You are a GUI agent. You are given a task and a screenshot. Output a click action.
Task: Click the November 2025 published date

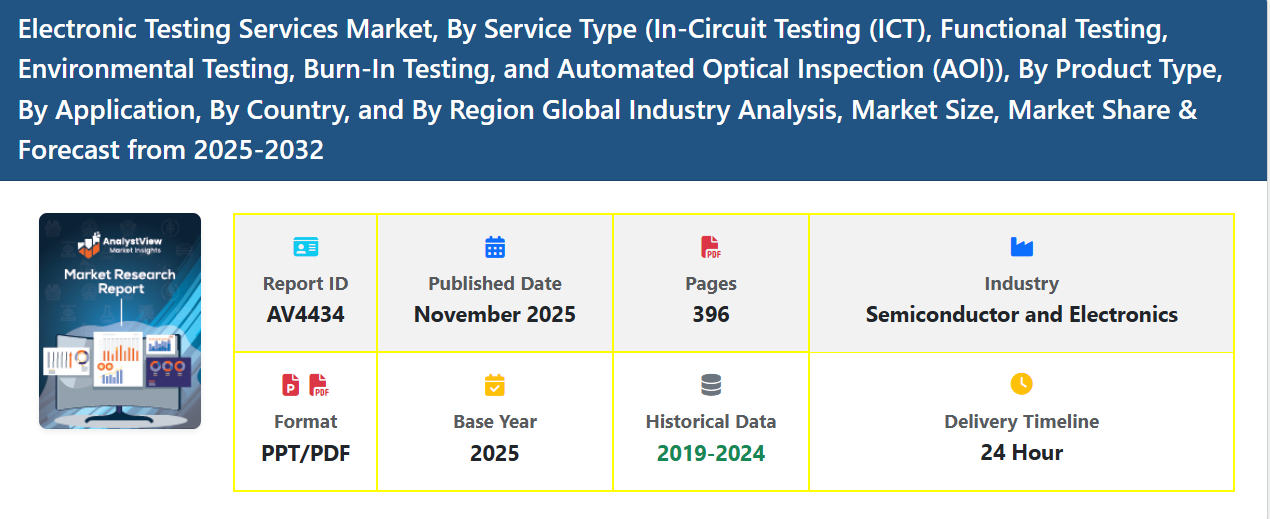click(x=495, y=315)
